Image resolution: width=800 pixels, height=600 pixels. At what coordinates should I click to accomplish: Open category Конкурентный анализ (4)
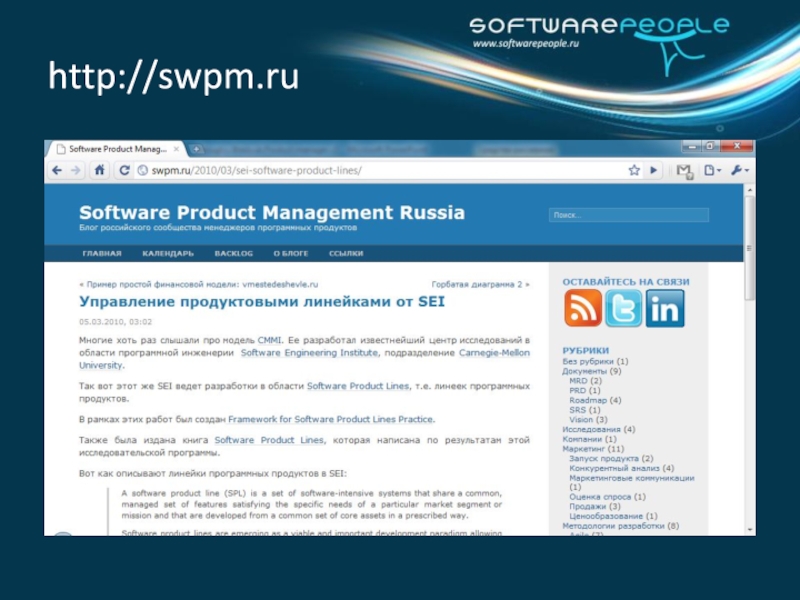[x=621, y=468]
